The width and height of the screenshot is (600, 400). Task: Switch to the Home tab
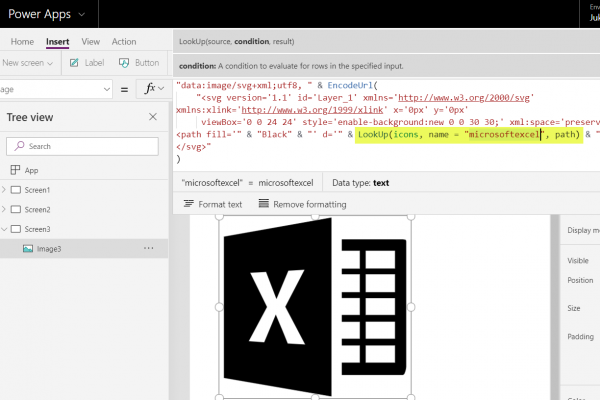[22, 42]
